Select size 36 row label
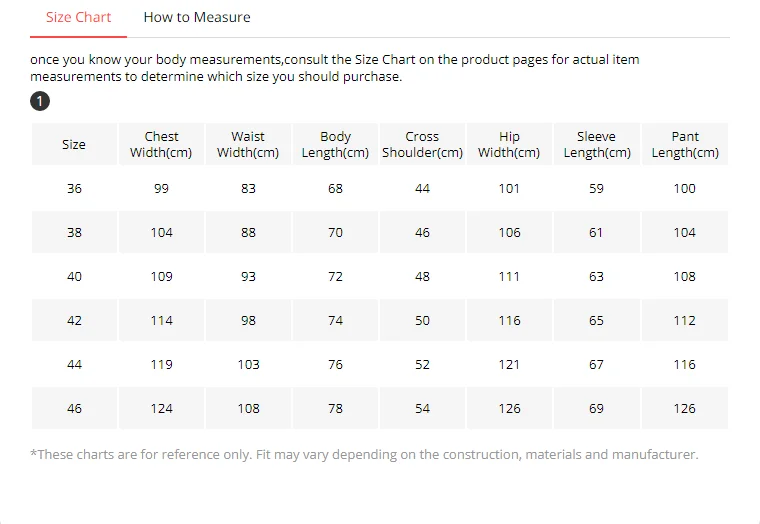 [74, 188]
